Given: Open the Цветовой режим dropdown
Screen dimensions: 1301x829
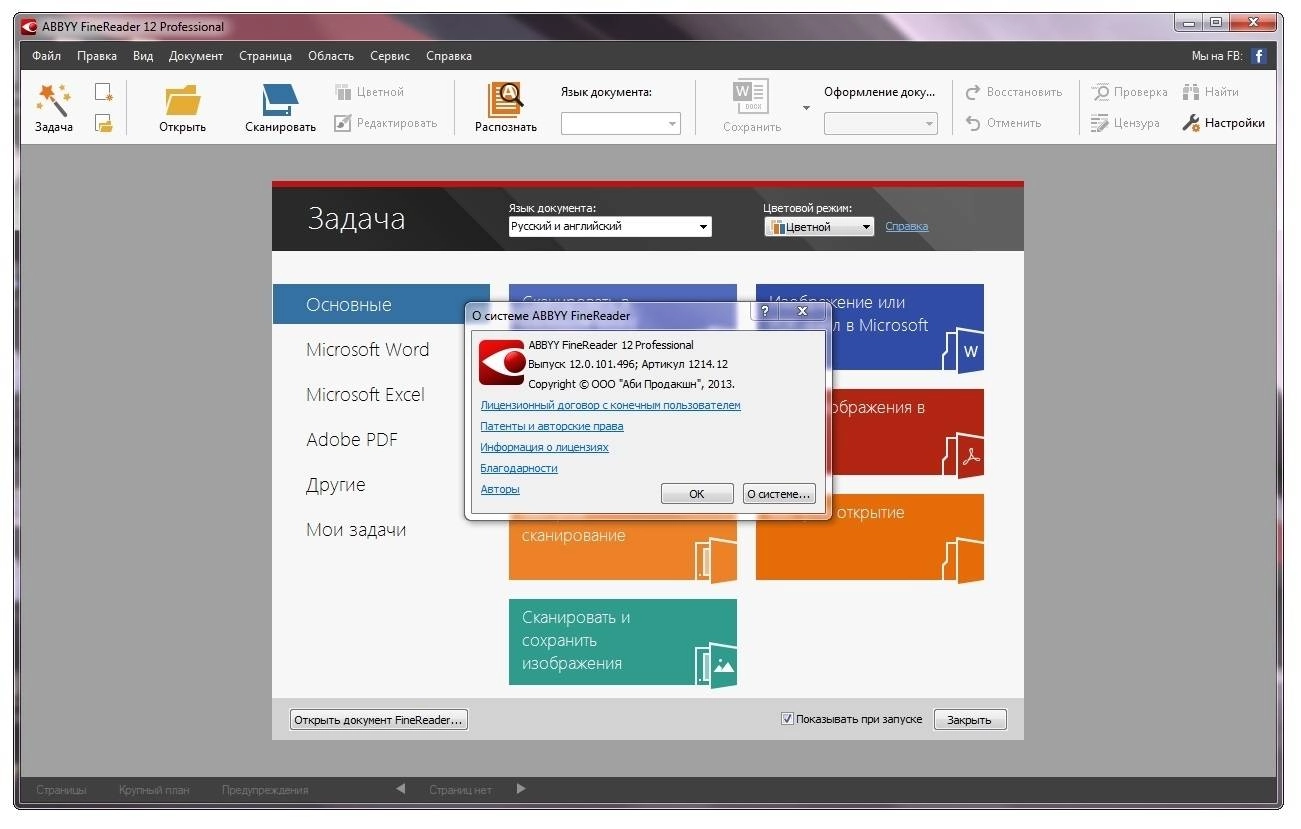Looking at the screenshot, I should (819, 227).
